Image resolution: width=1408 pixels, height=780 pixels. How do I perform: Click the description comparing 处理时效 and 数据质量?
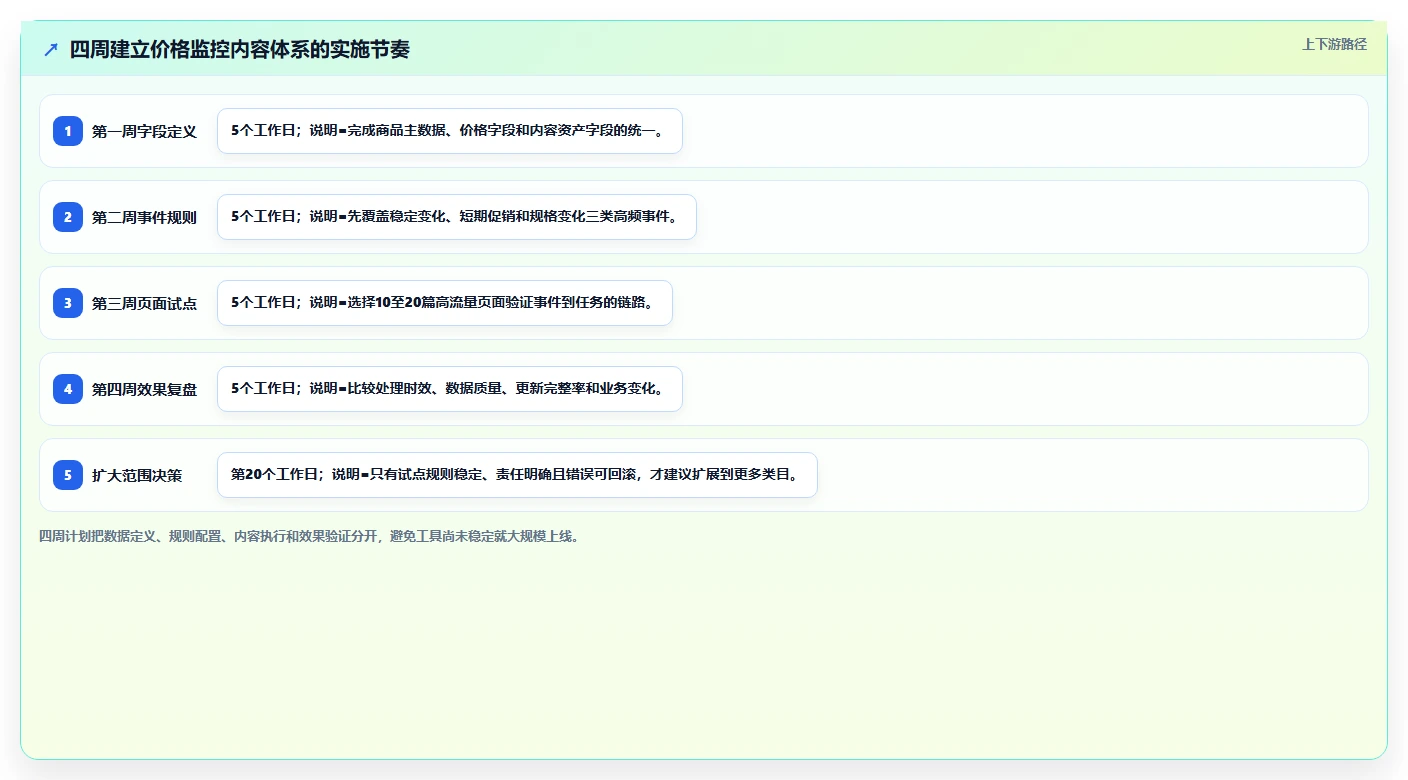coord(450,389)
